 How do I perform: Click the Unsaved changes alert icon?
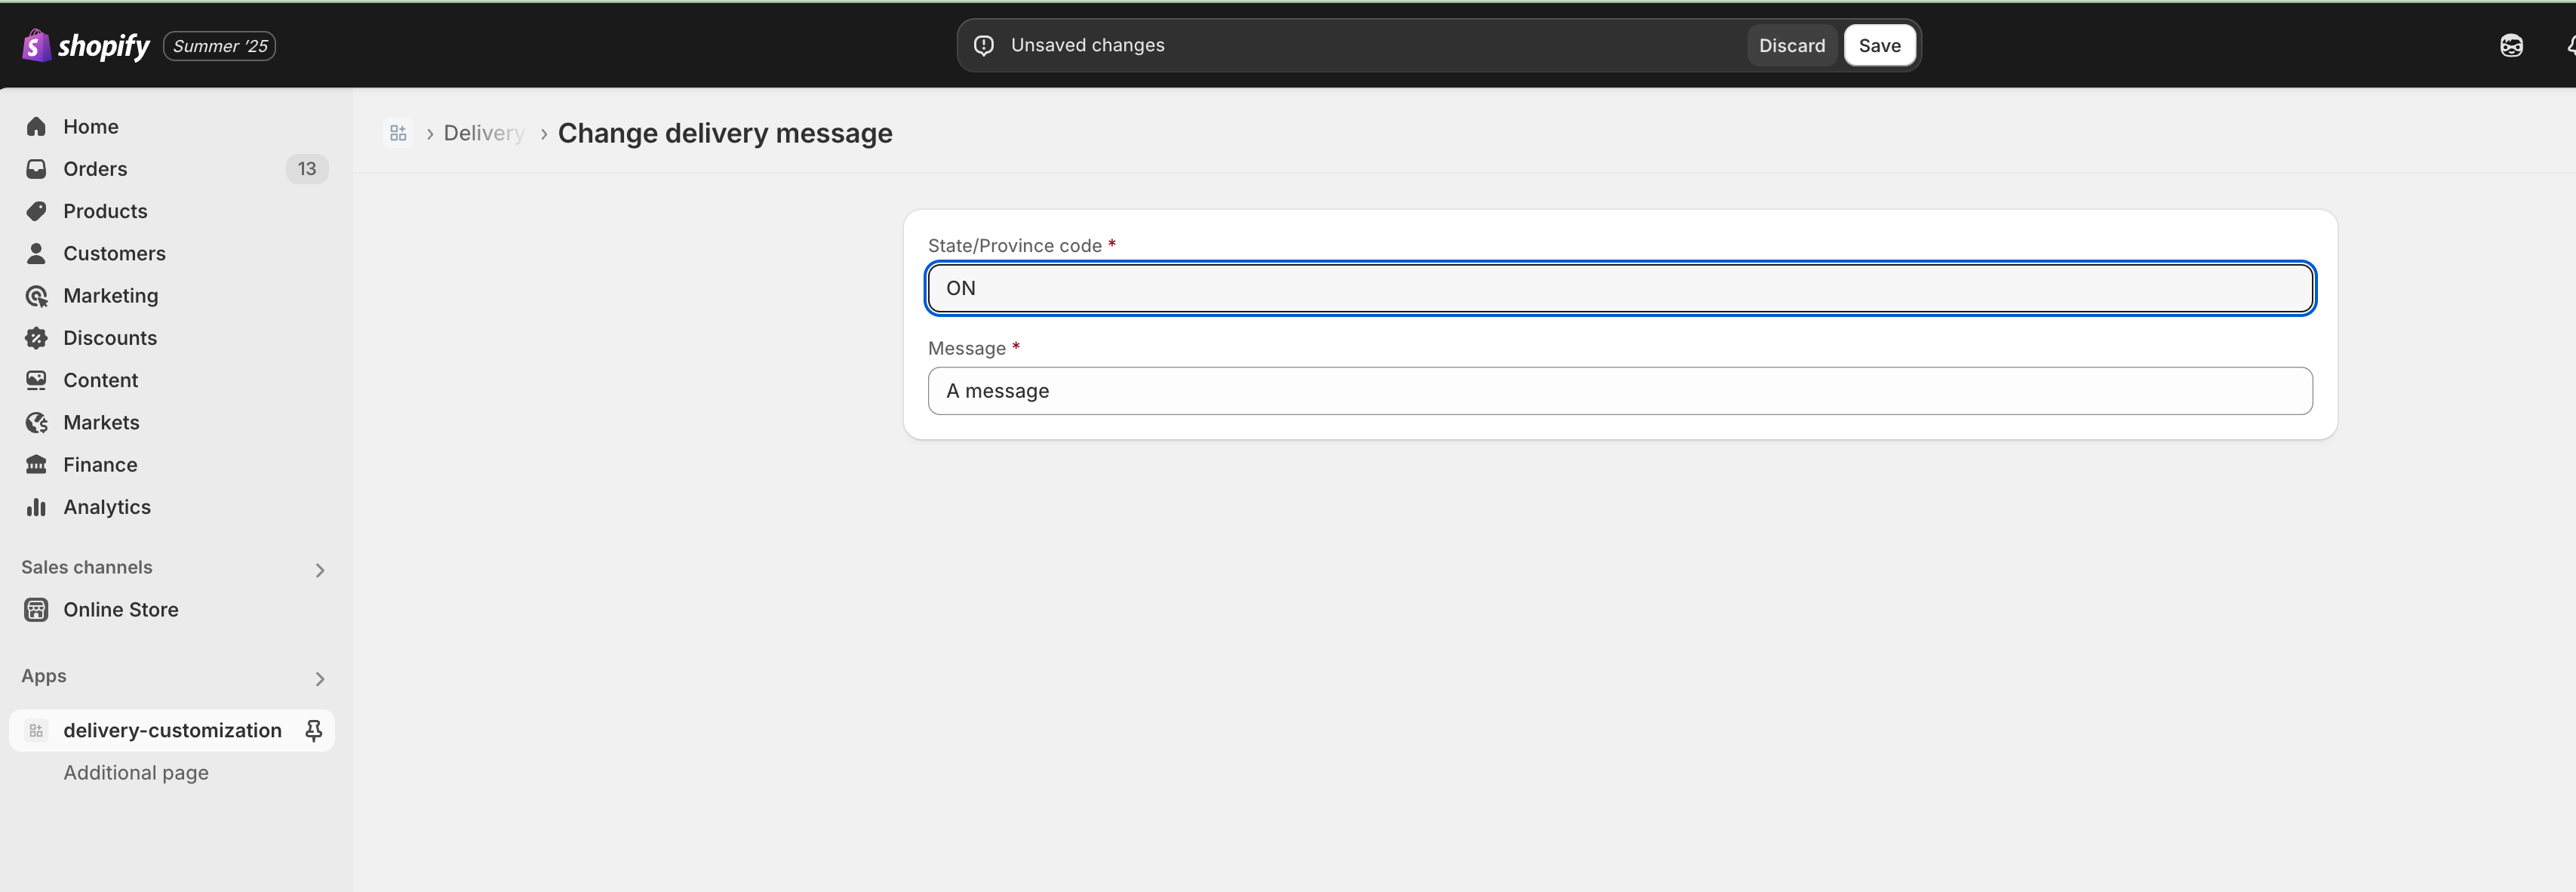coord(984,45)
